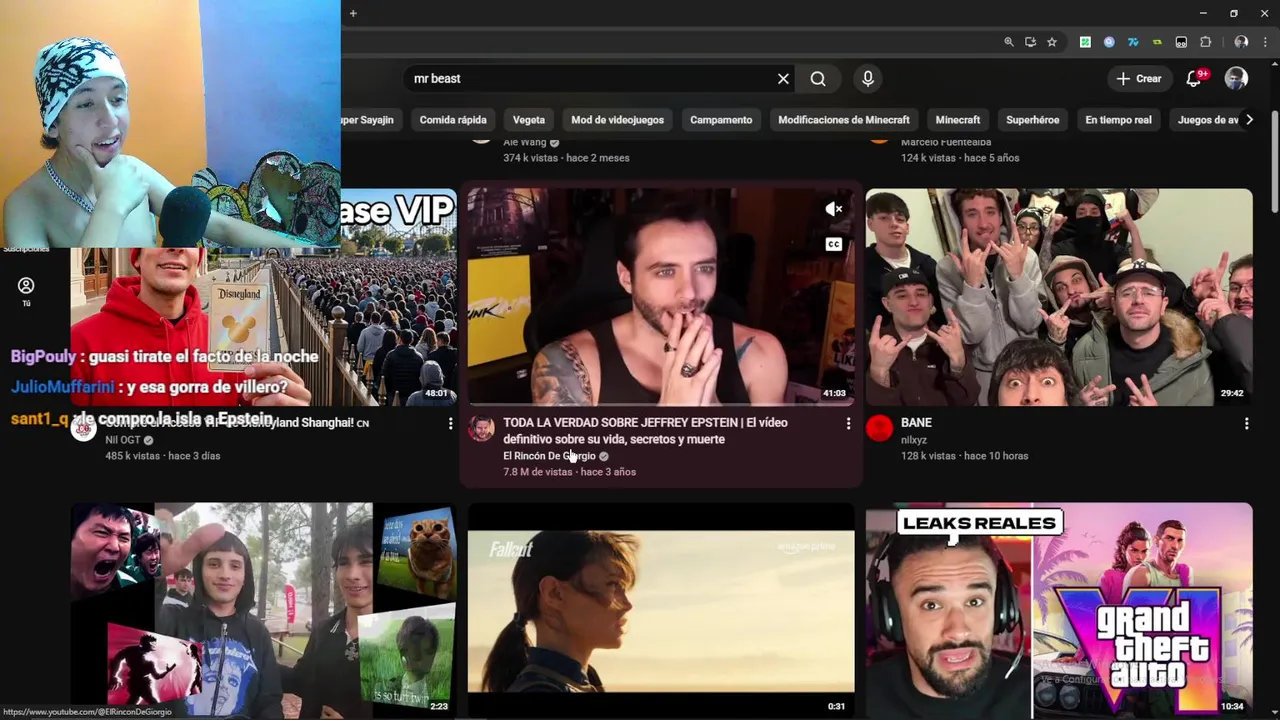1280x720 pixels.
Task: Start voice search with the microphone icon
Action: click(867, 79)
